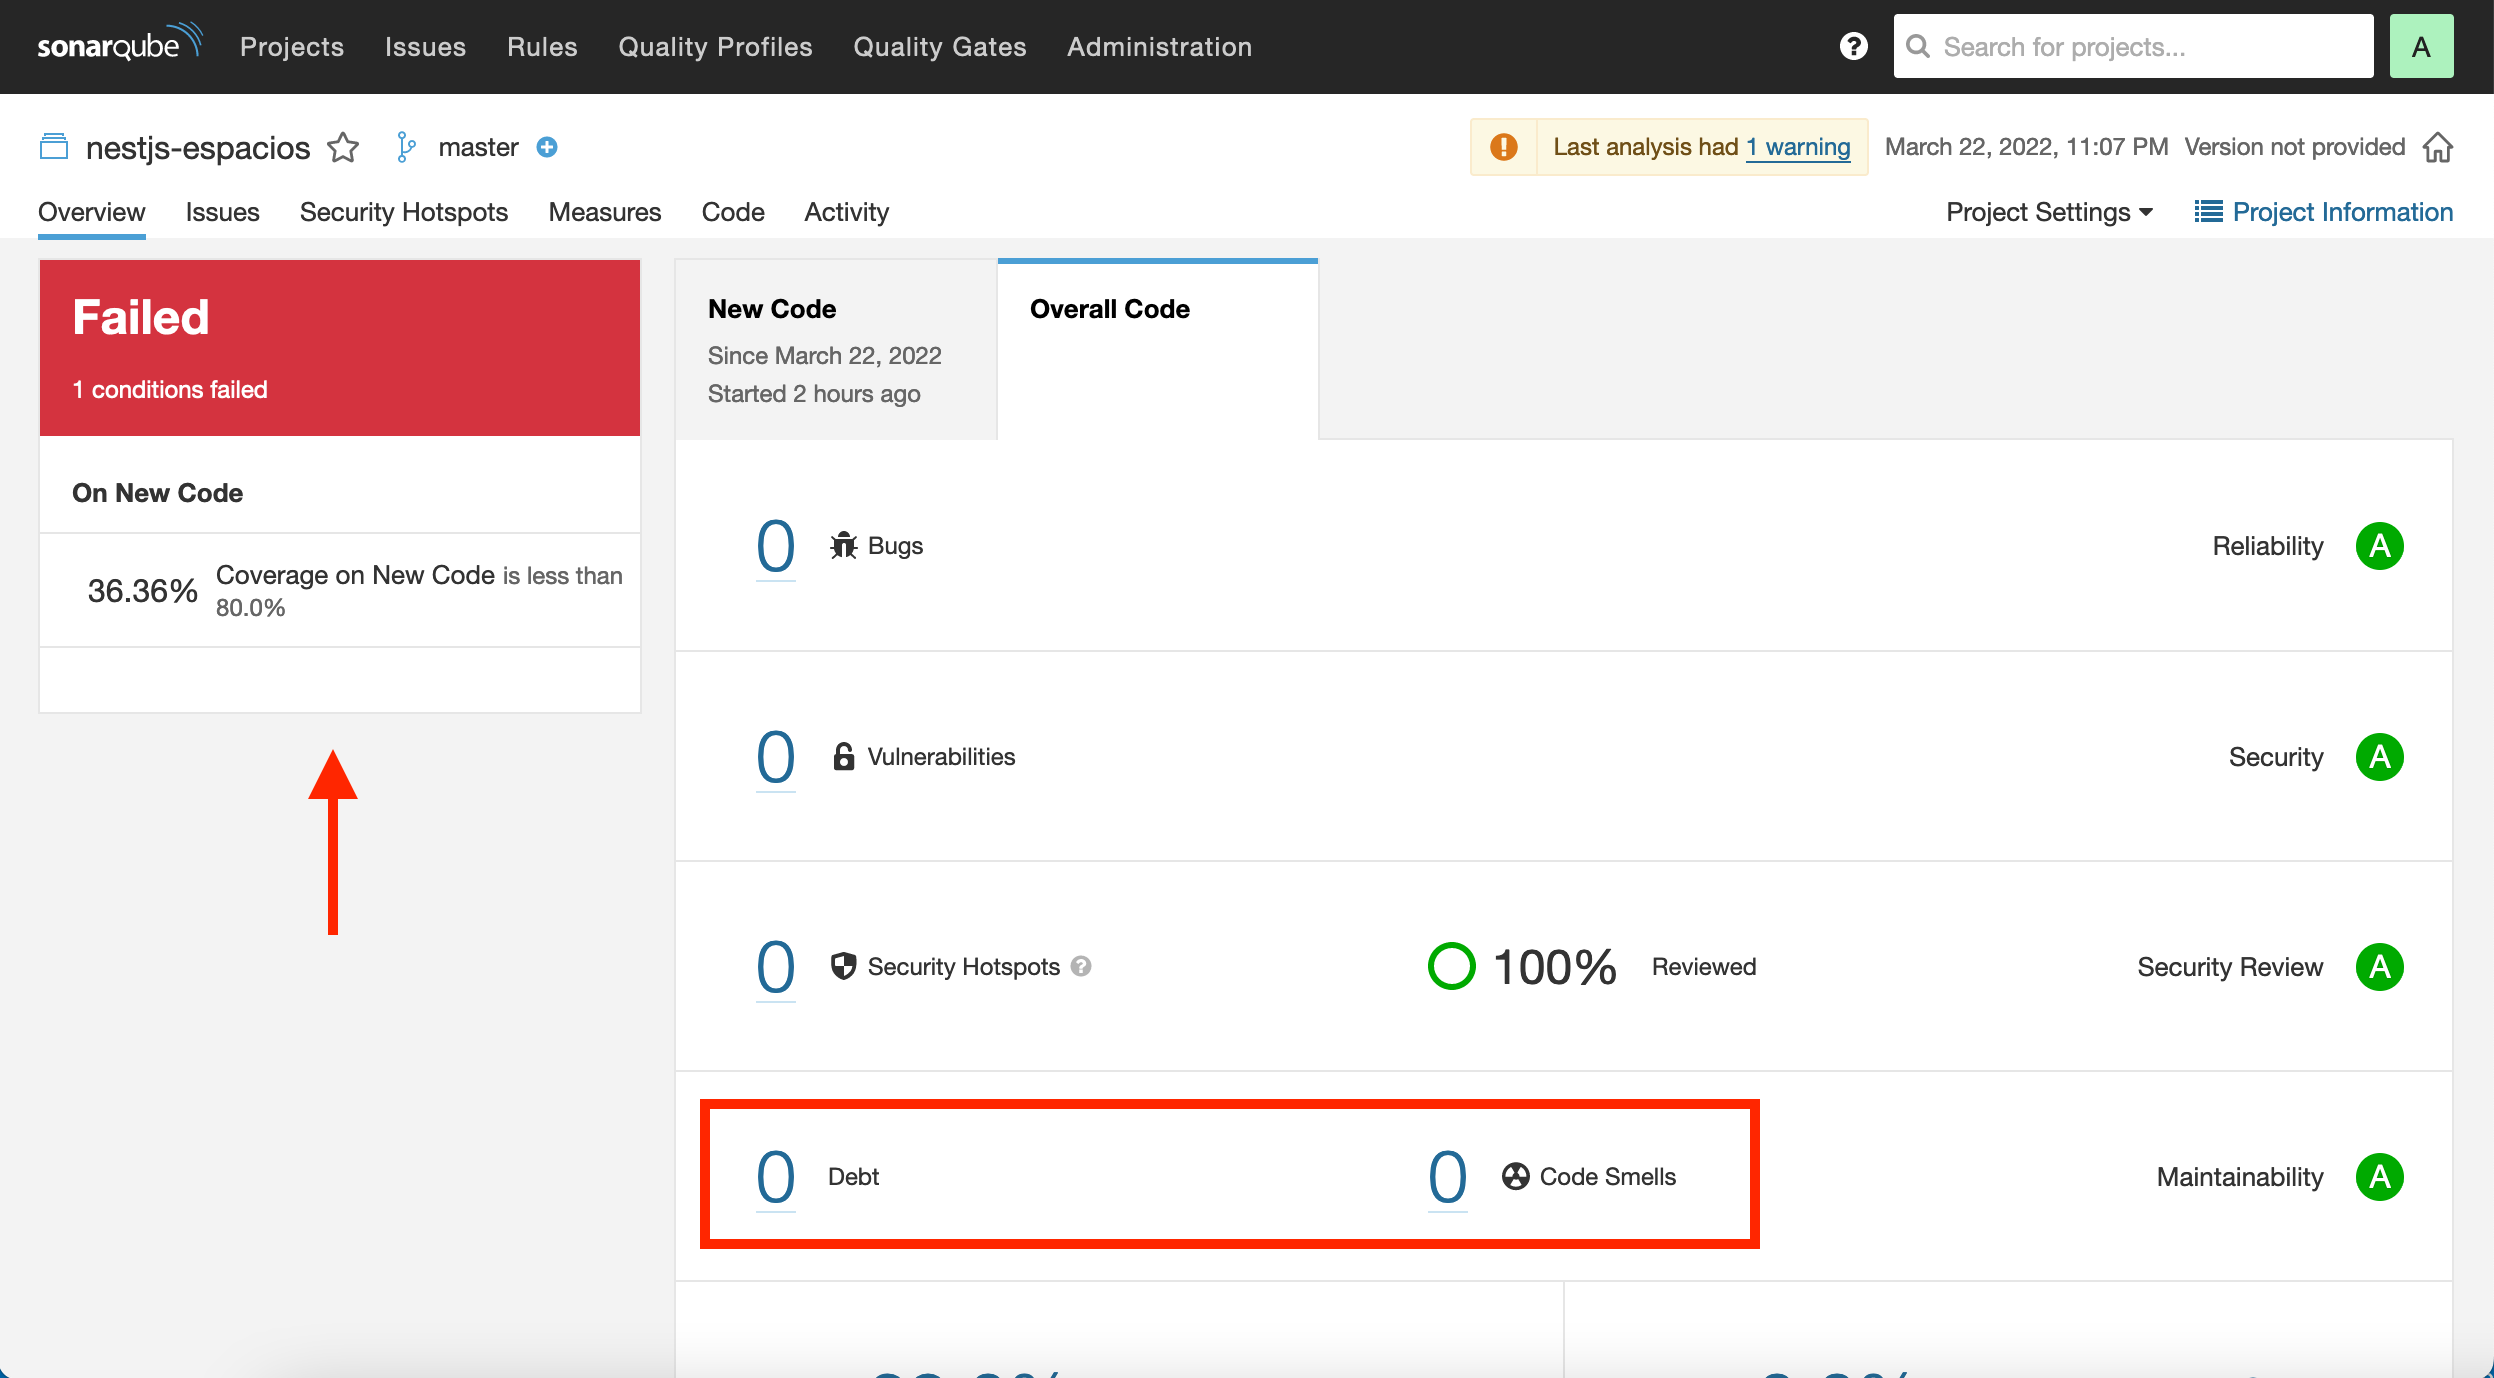Click the Vulnerabilities count 0
Viewport: 2494px width, 1378px height.
pos(776,757)
